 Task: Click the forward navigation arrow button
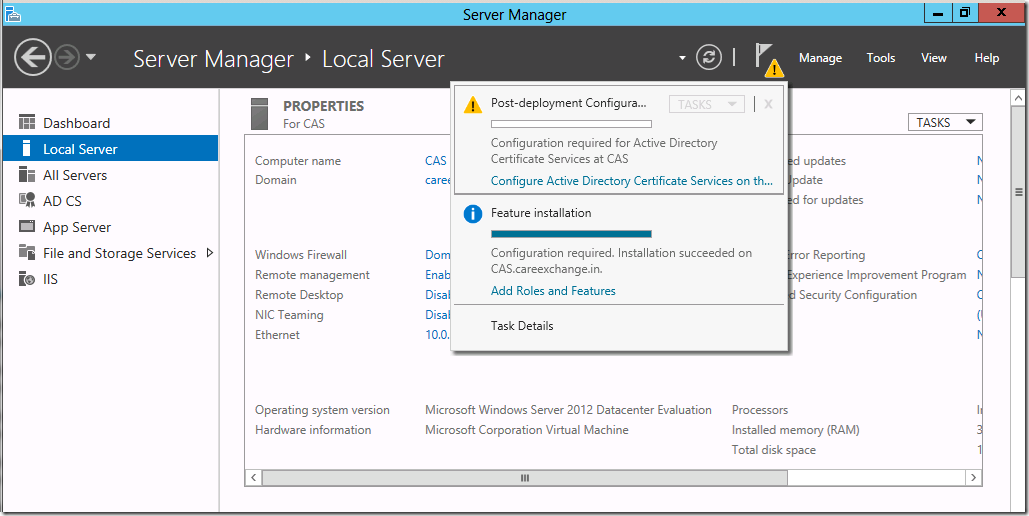(x=67, y=58)
